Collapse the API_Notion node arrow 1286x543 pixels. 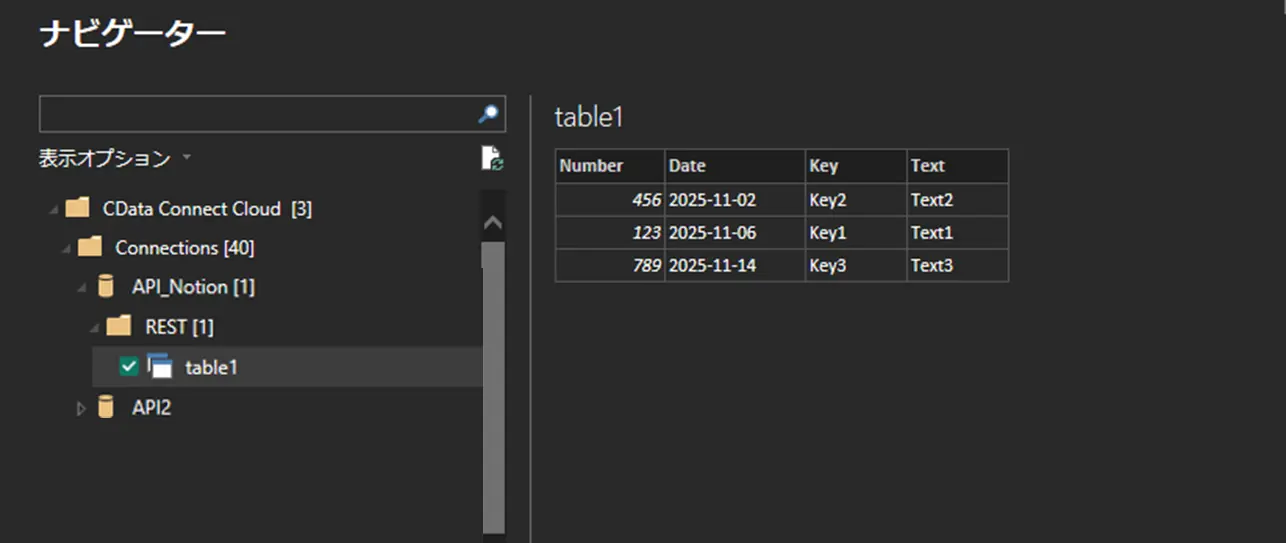coord(81,288)
